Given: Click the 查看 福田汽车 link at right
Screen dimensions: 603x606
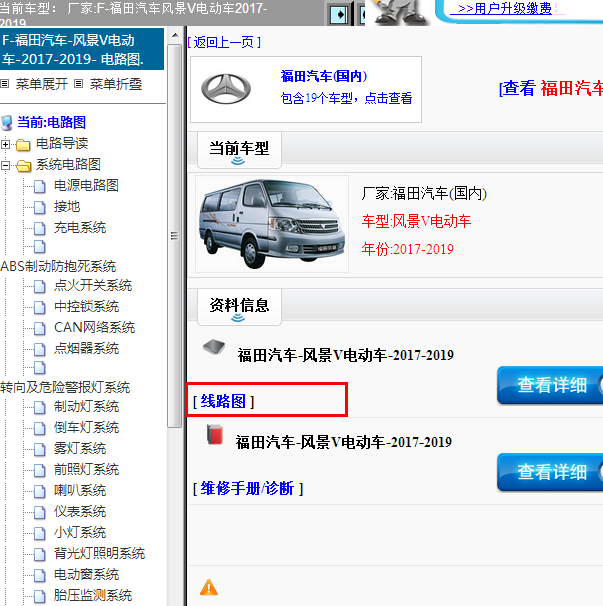Looking at the screenshot, I should [x=551, y=88].
